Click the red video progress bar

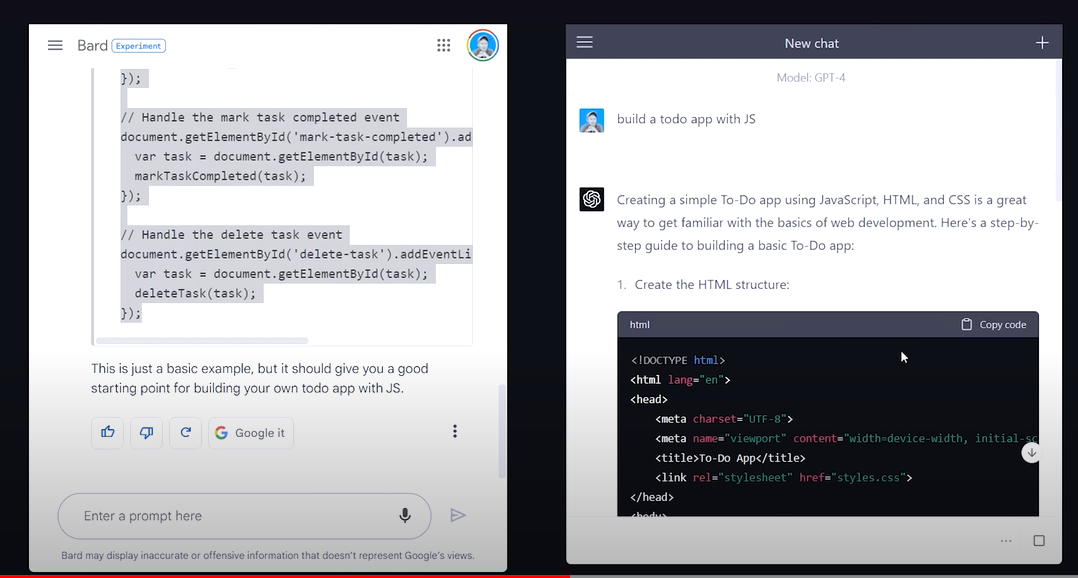[x=285, y=576]
